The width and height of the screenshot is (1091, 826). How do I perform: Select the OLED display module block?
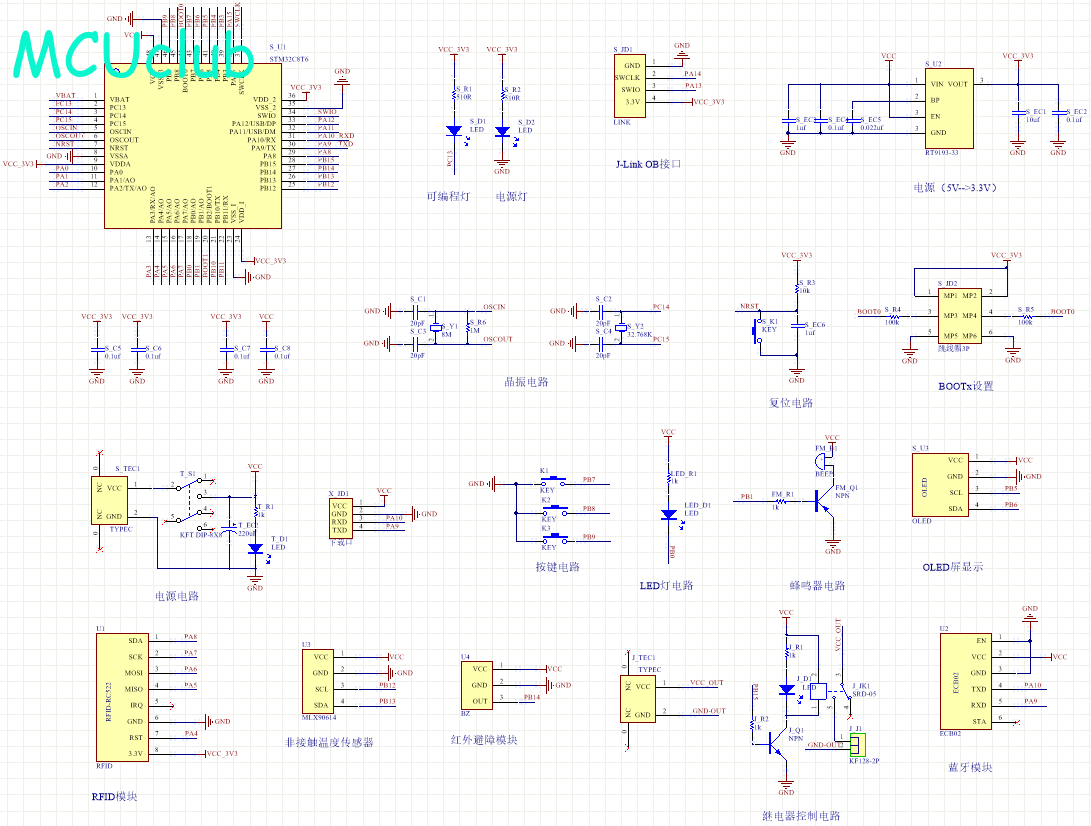tap(940, 484)
